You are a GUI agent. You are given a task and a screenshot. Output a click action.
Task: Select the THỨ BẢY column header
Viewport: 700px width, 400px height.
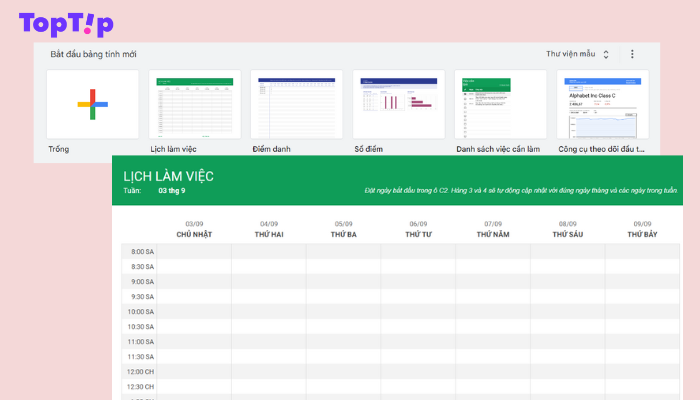[x=642, y=234]
